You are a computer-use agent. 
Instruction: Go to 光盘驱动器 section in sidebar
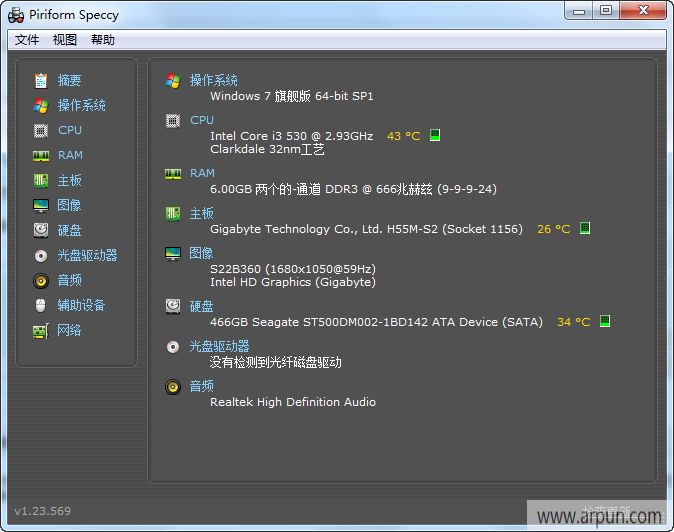coord(88,256)
